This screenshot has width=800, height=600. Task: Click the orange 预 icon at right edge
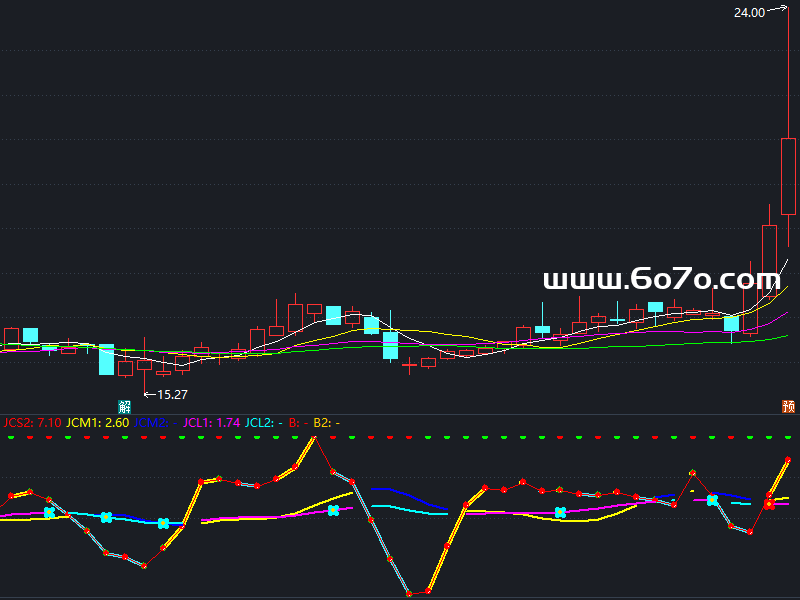pyautogui.click(x=788, y=406)
